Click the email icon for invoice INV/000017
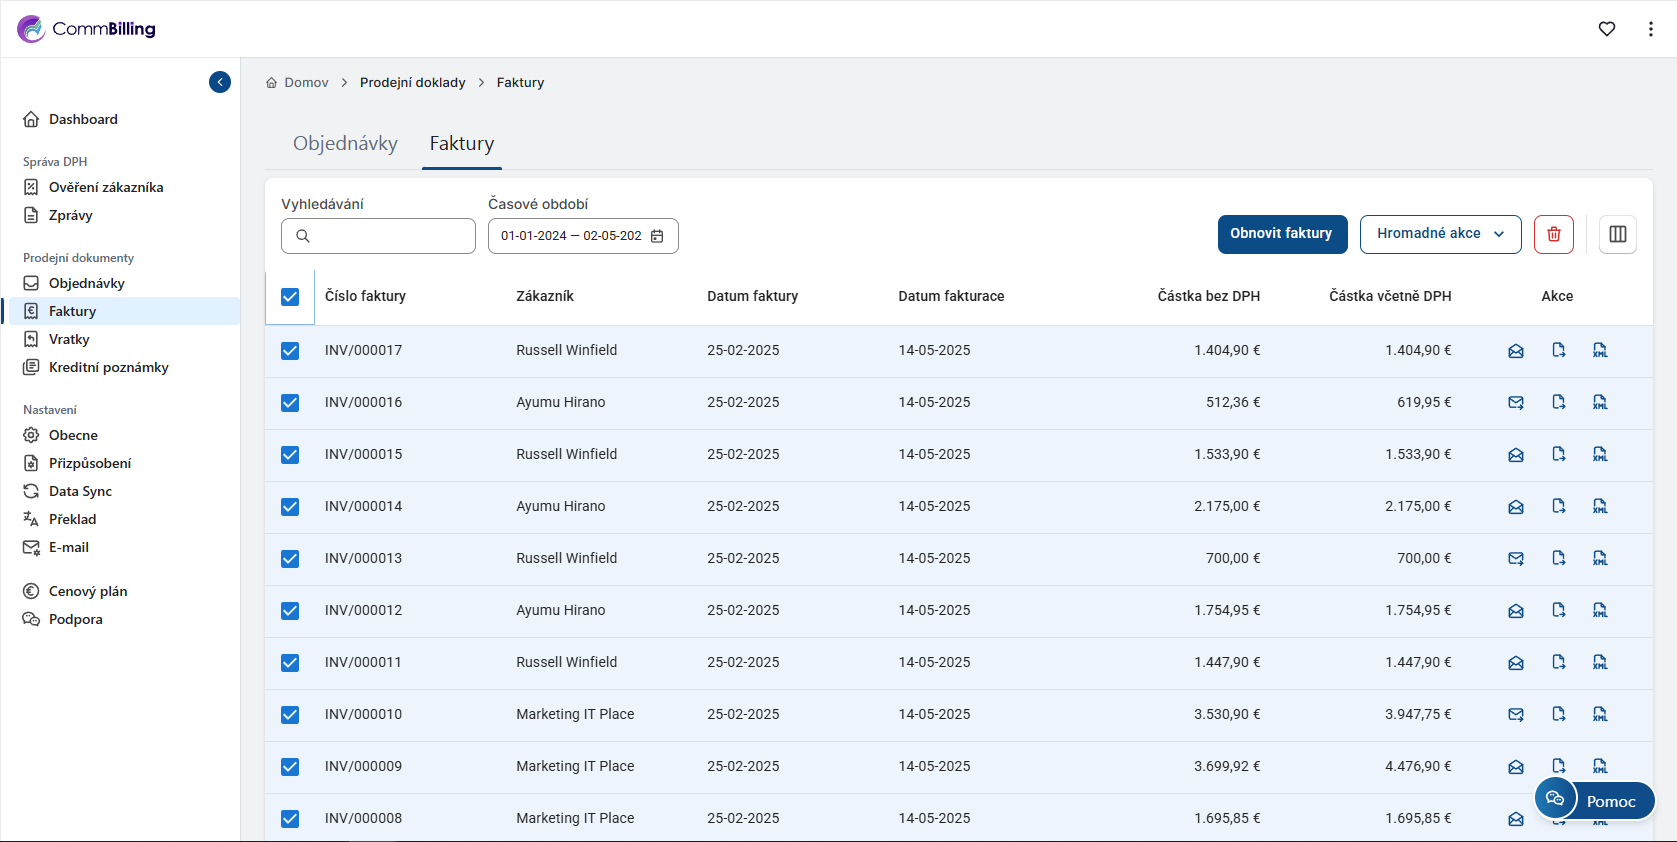This screenshot has width=1677, height=842. point(1516,351)
